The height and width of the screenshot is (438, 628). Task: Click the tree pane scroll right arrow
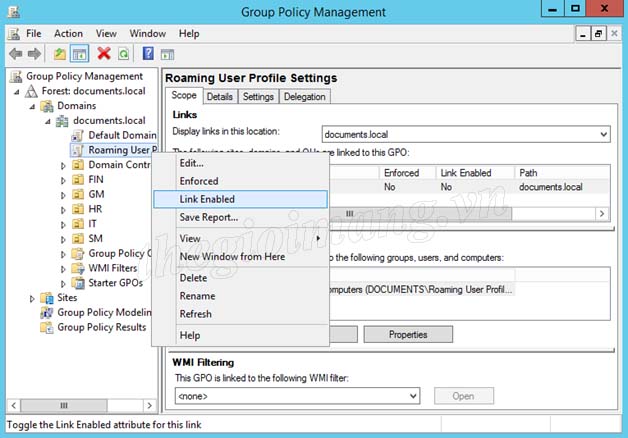149,406
